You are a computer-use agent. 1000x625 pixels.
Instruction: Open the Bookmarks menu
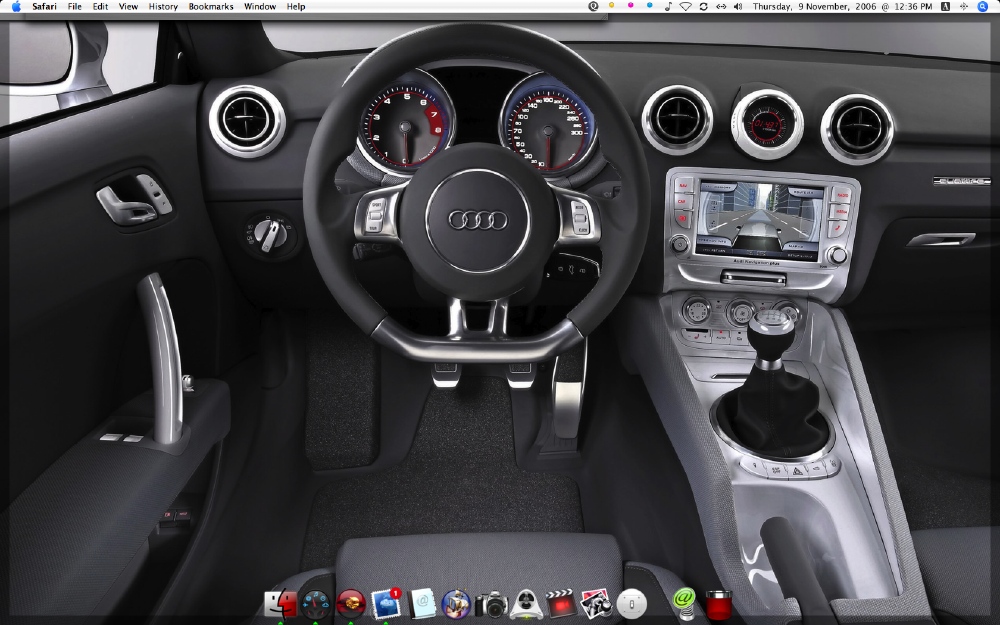(x=211, y=6)
